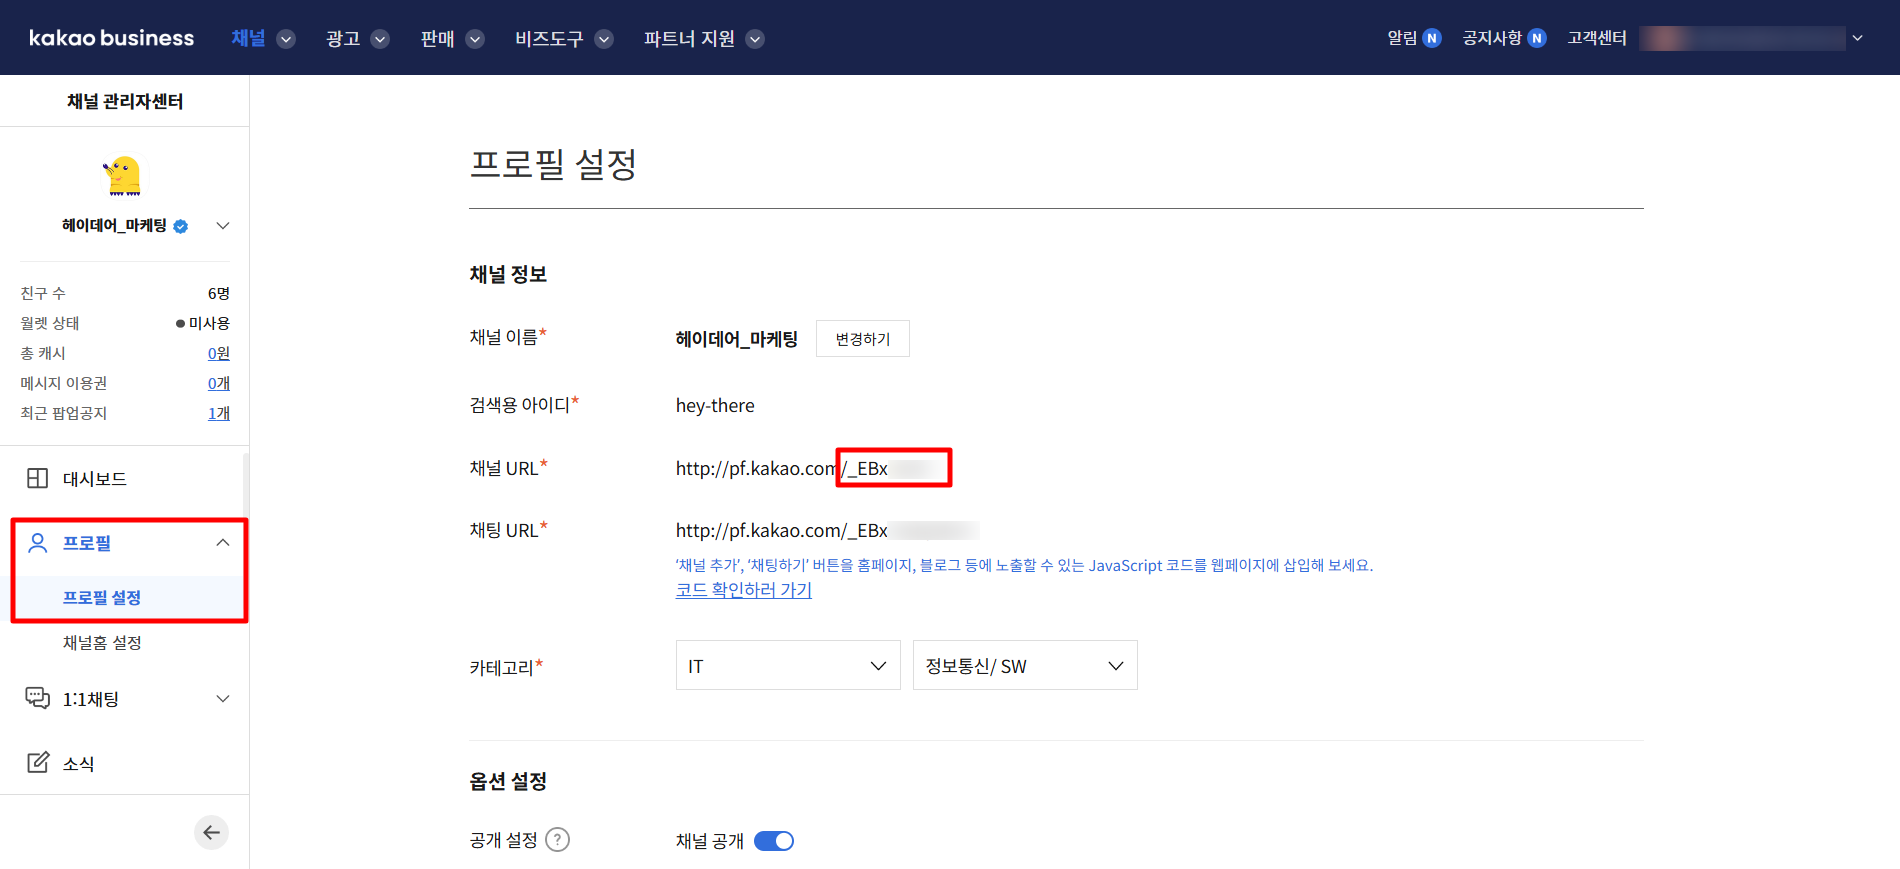The height and width of the screenshot is (869, 1900).
Task: Open the IT category dropdown
Action: click(x=788, y=665)
